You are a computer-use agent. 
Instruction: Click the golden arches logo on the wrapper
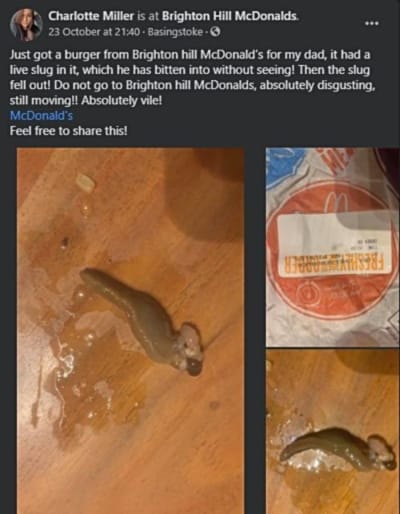click(x=338, y=201)
